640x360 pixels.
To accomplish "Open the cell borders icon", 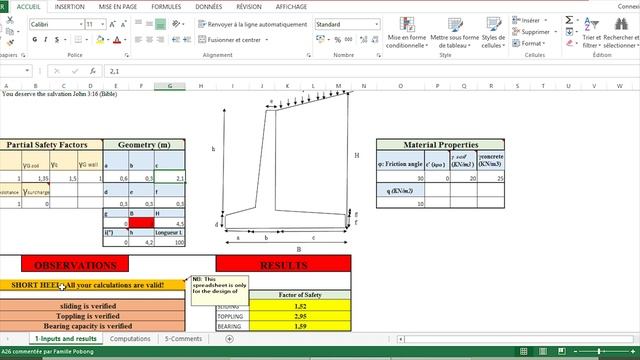I will [x=78, y=40].
